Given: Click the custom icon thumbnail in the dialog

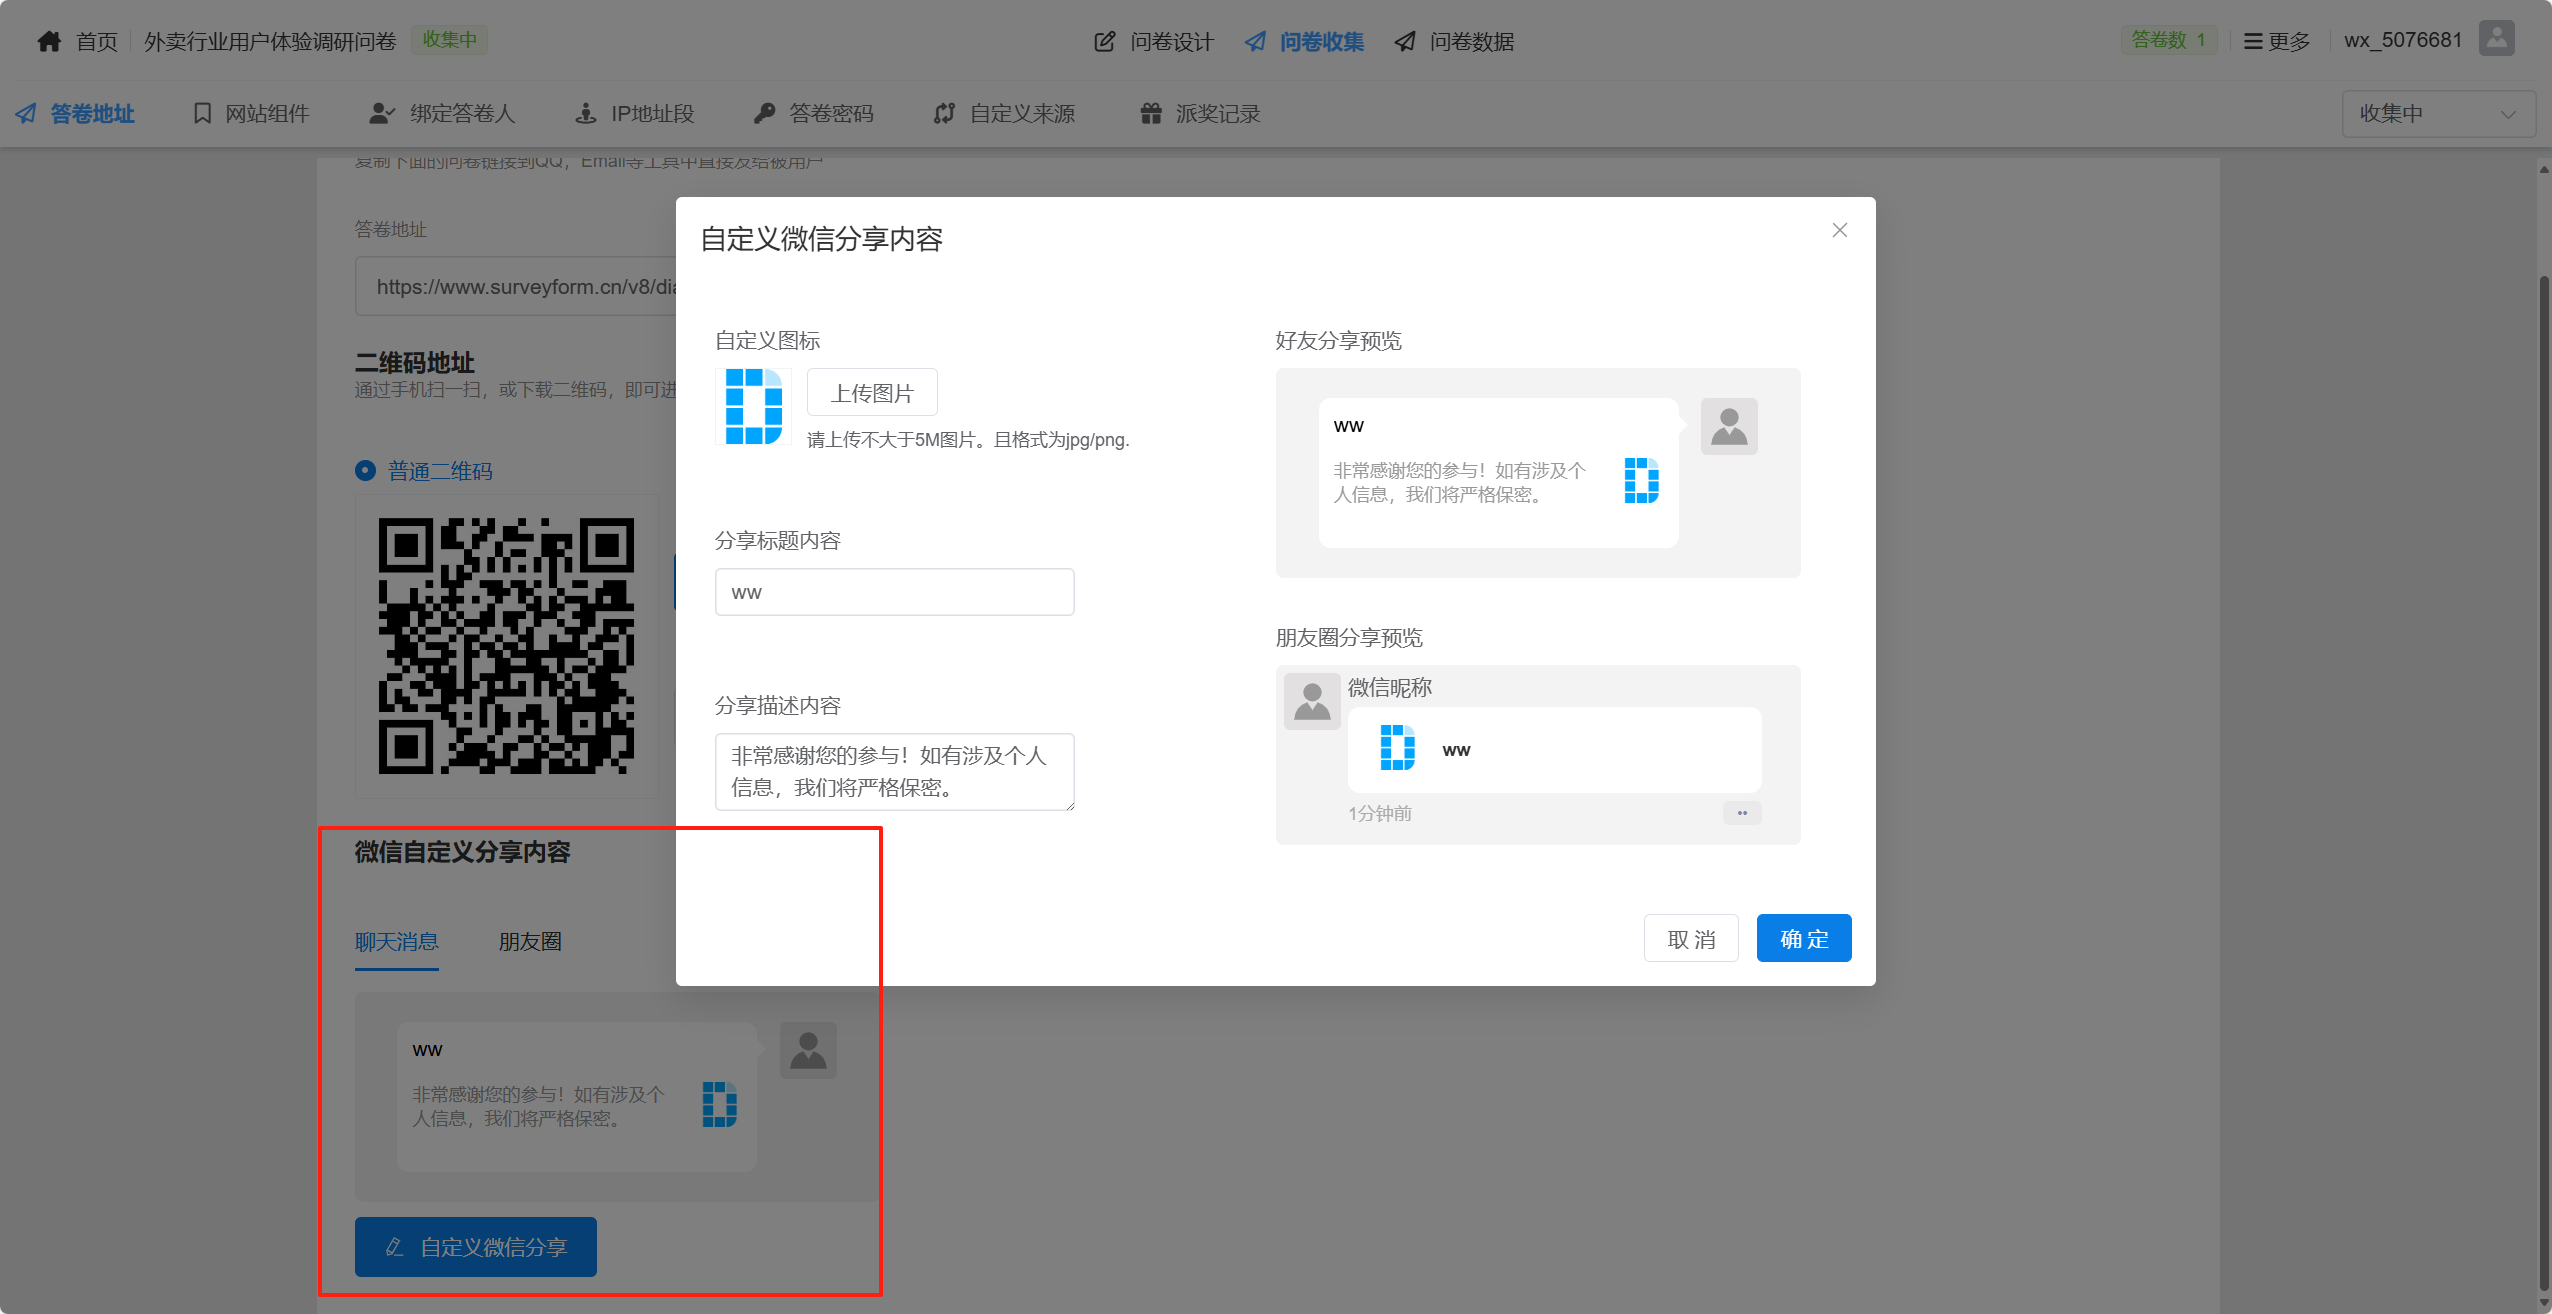Looking at the screenshot, I should coord(753,407).
